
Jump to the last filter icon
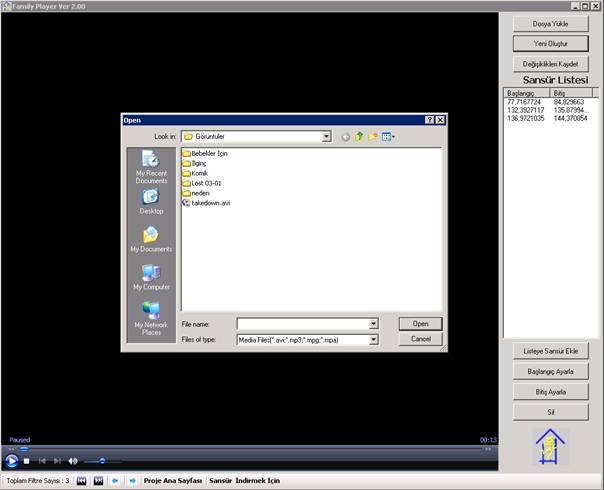(98, 480)
